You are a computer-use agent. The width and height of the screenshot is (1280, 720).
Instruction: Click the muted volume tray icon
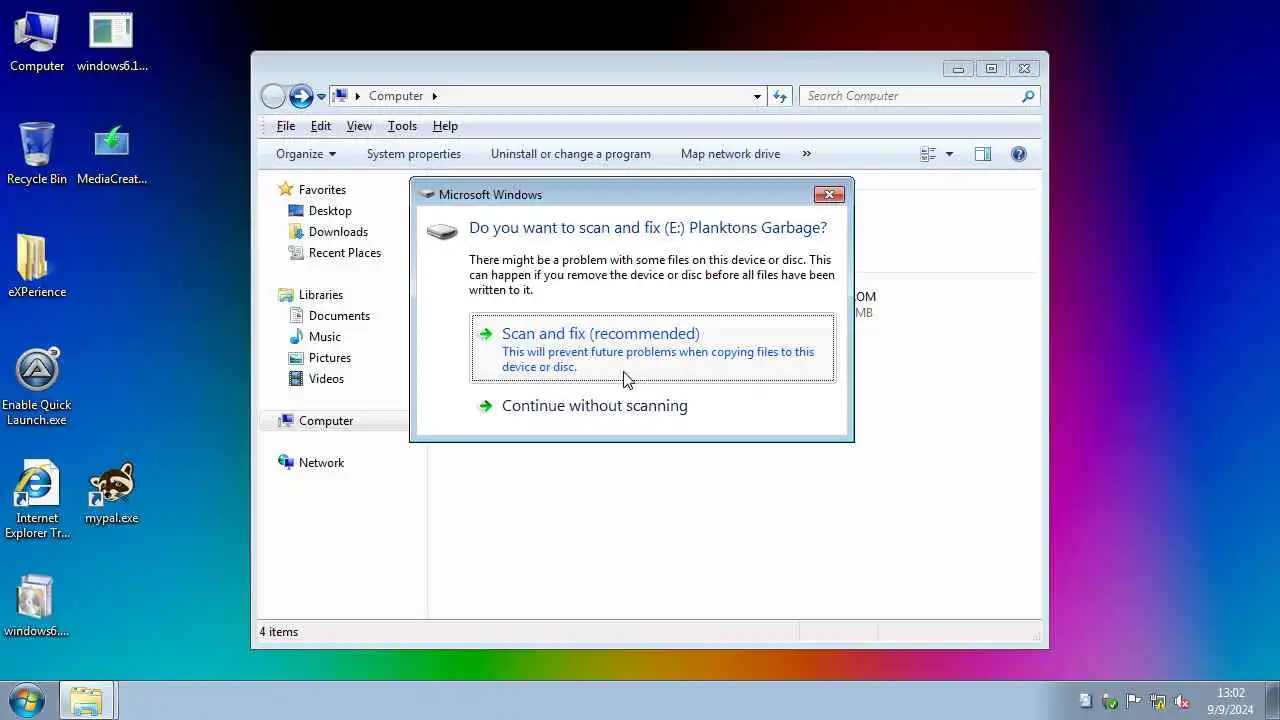tap(1181, 701)
